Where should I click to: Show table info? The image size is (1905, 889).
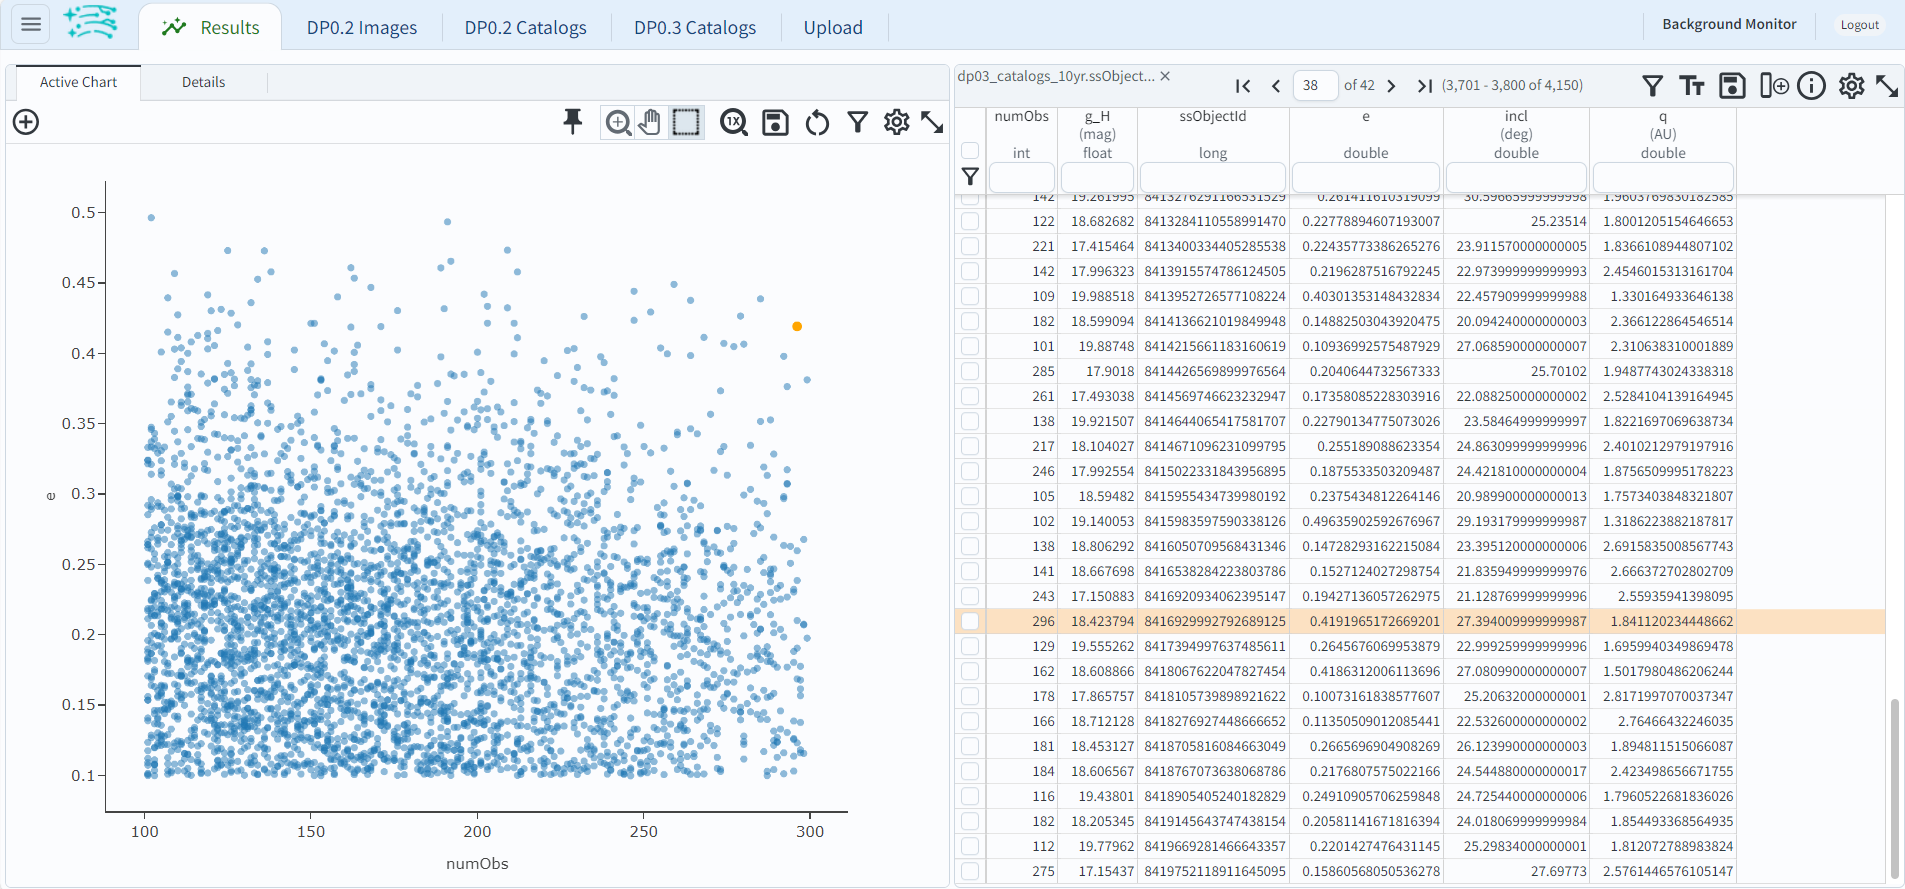[x=1811, y=86]
